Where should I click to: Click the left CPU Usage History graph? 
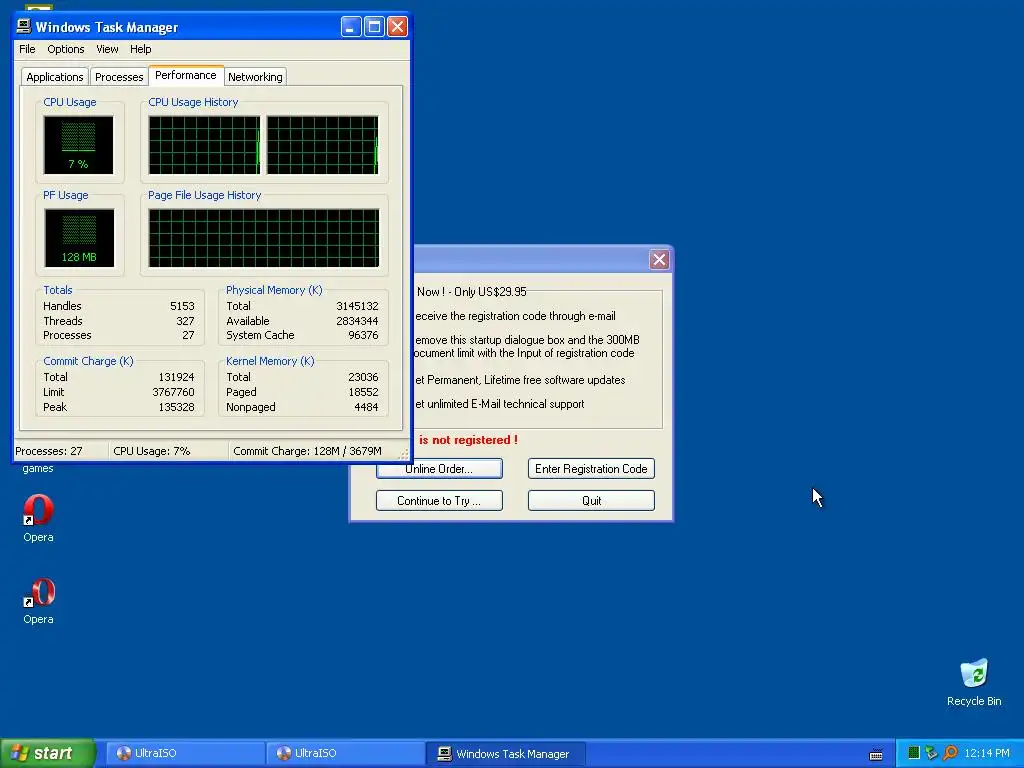(x=204, y=145)
